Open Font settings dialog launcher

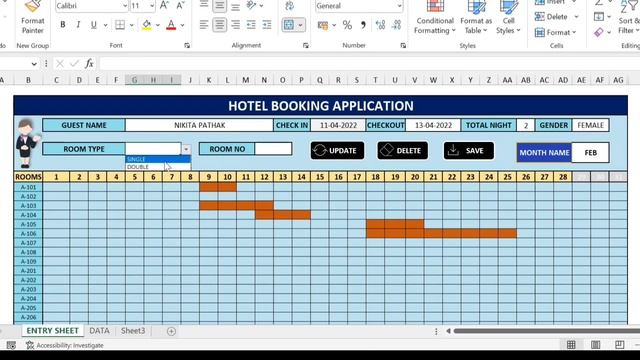[x=187, y=46]
